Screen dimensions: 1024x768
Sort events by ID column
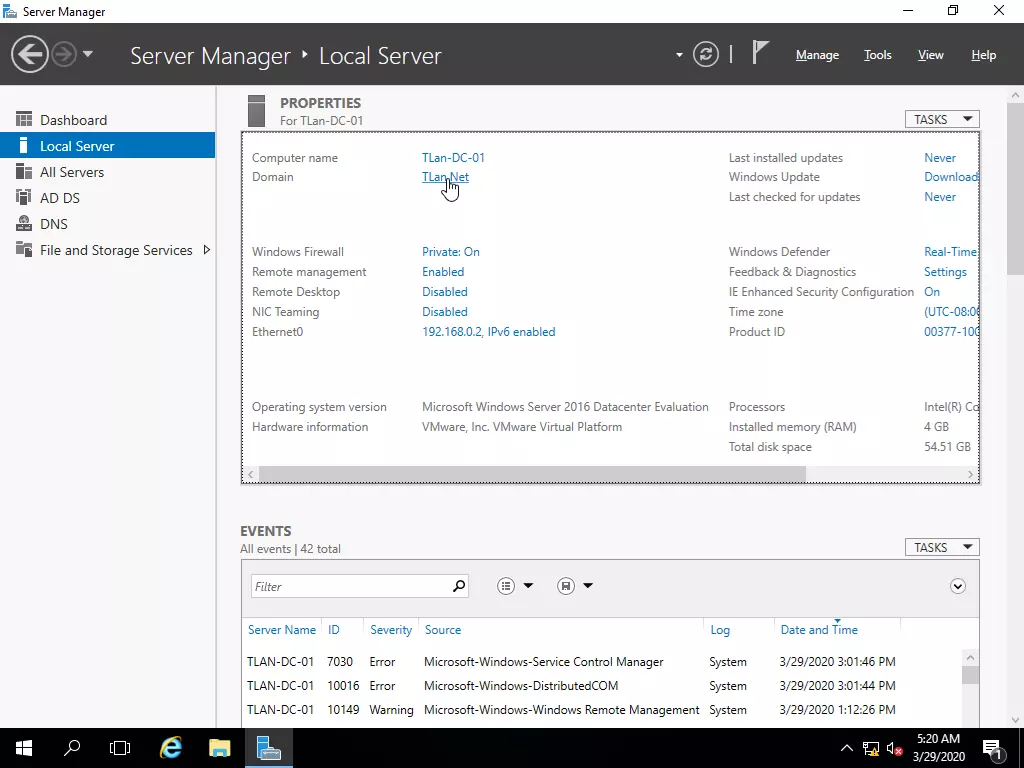click(334, 630)
